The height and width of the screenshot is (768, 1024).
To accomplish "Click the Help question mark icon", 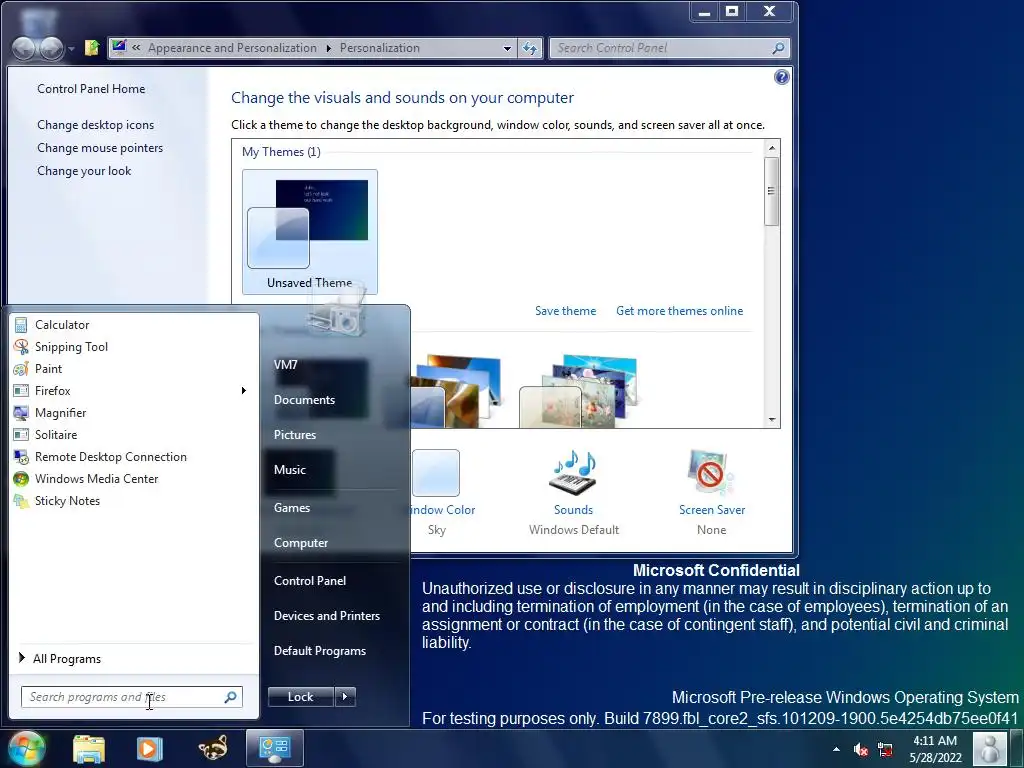I will [781, 78].
